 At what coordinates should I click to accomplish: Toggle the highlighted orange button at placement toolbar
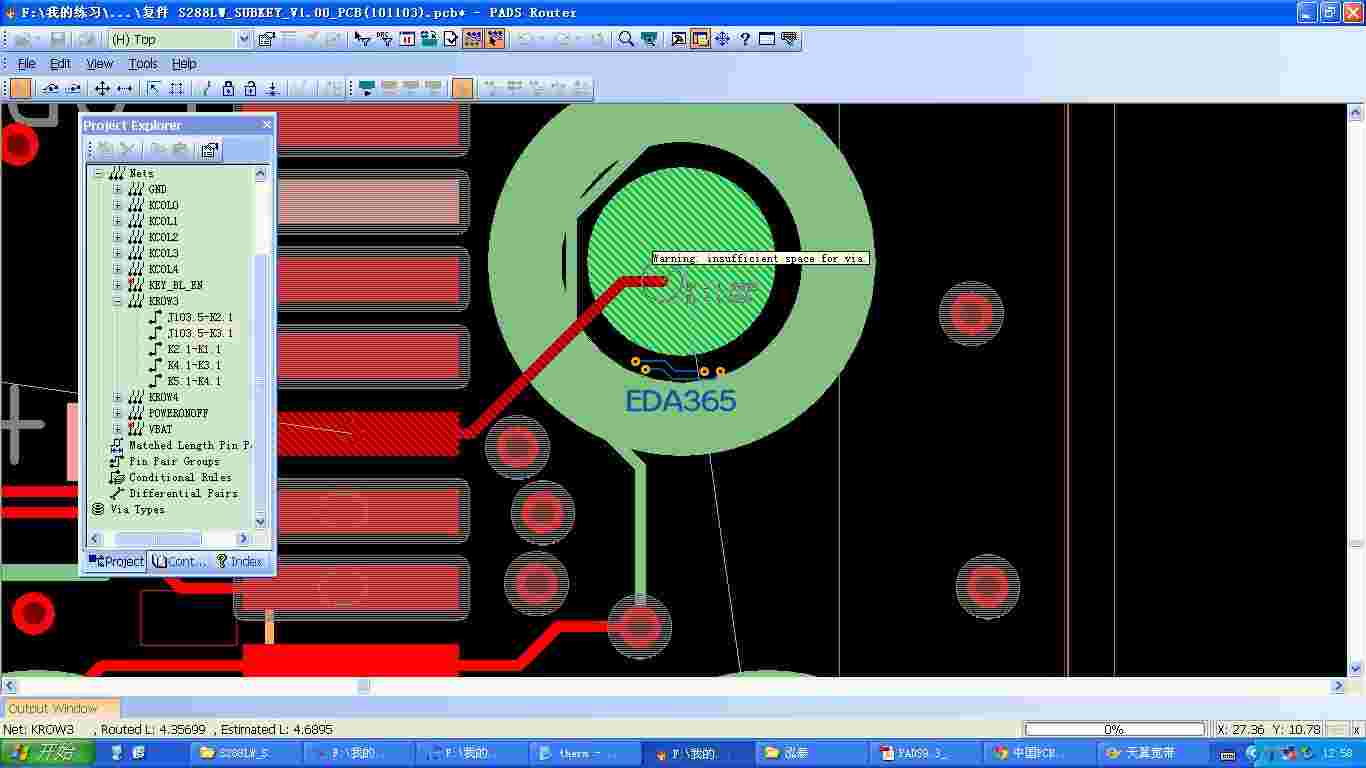point(462,88)
